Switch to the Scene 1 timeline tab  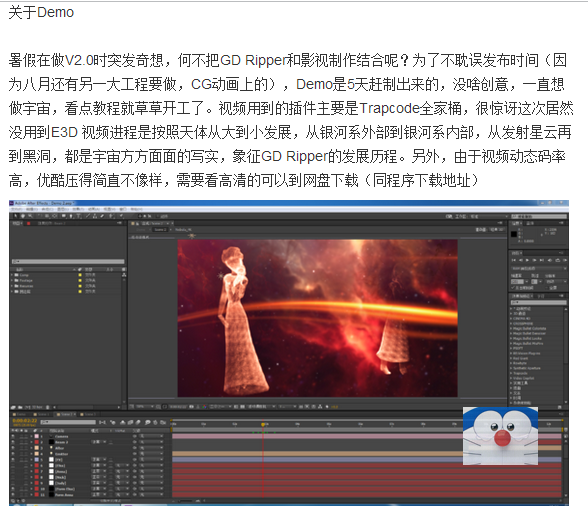[x=42, y=414]
